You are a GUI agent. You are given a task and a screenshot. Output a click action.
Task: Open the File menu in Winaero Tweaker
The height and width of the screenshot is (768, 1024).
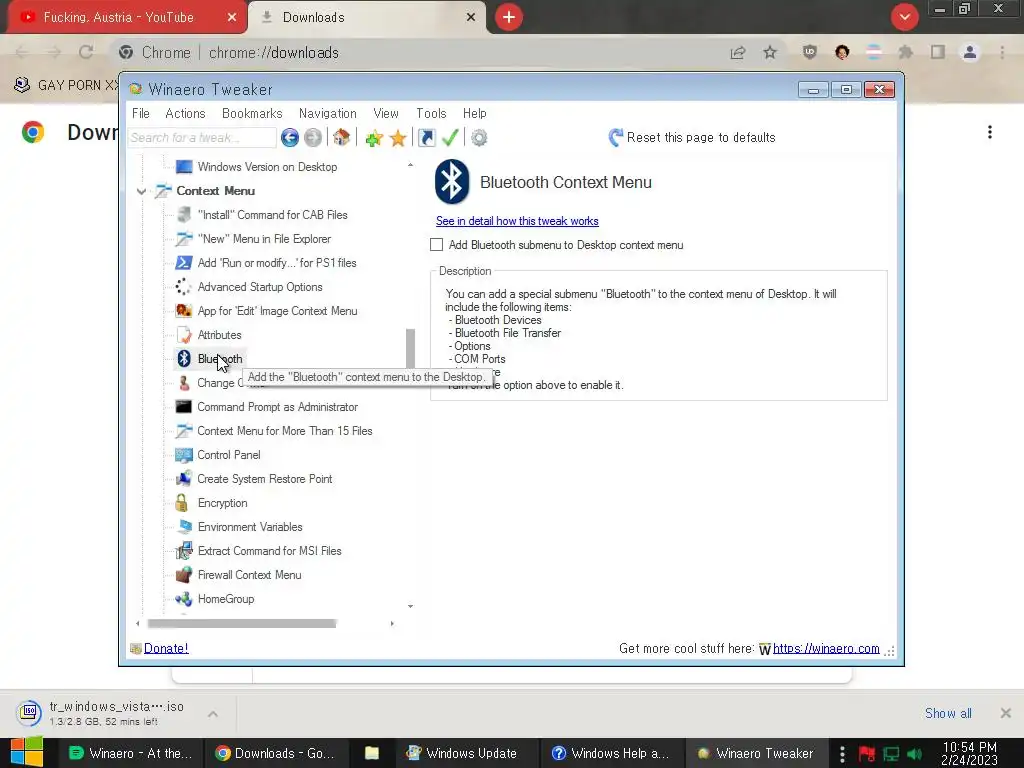coord(140,114)
